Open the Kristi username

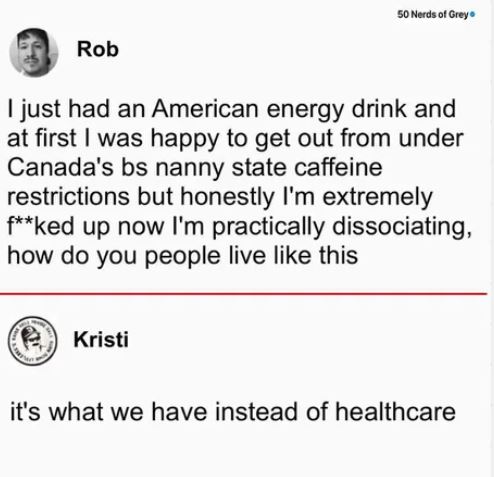[x=101, y=339]
